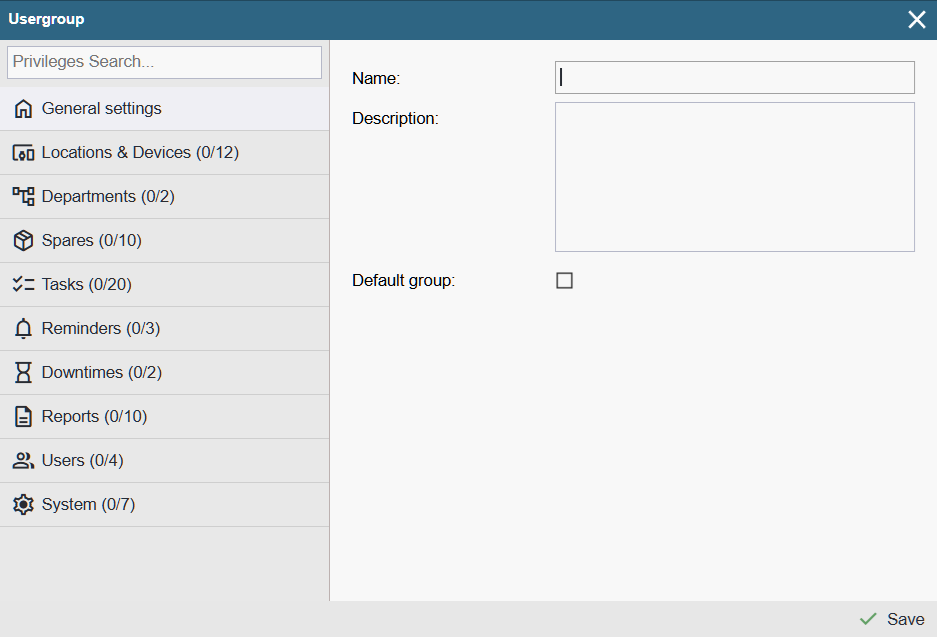Screen dimensions: 937x637
Task: Click into the Name text field
Action: (734, 78)
